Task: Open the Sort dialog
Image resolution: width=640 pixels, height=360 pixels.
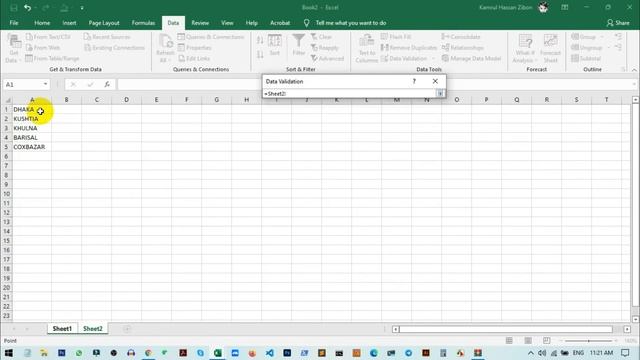Action: point(275,45)
